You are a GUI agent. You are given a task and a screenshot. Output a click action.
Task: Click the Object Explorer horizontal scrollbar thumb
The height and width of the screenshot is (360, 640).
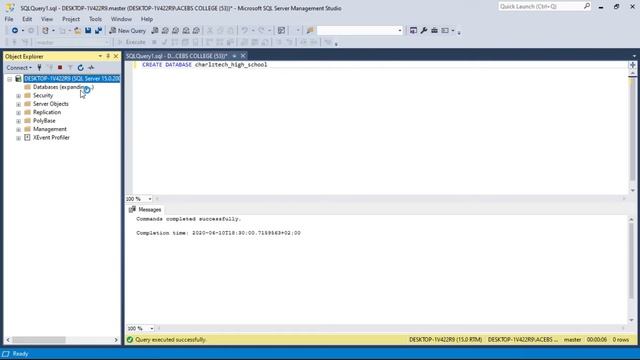[x=39, y=340]
